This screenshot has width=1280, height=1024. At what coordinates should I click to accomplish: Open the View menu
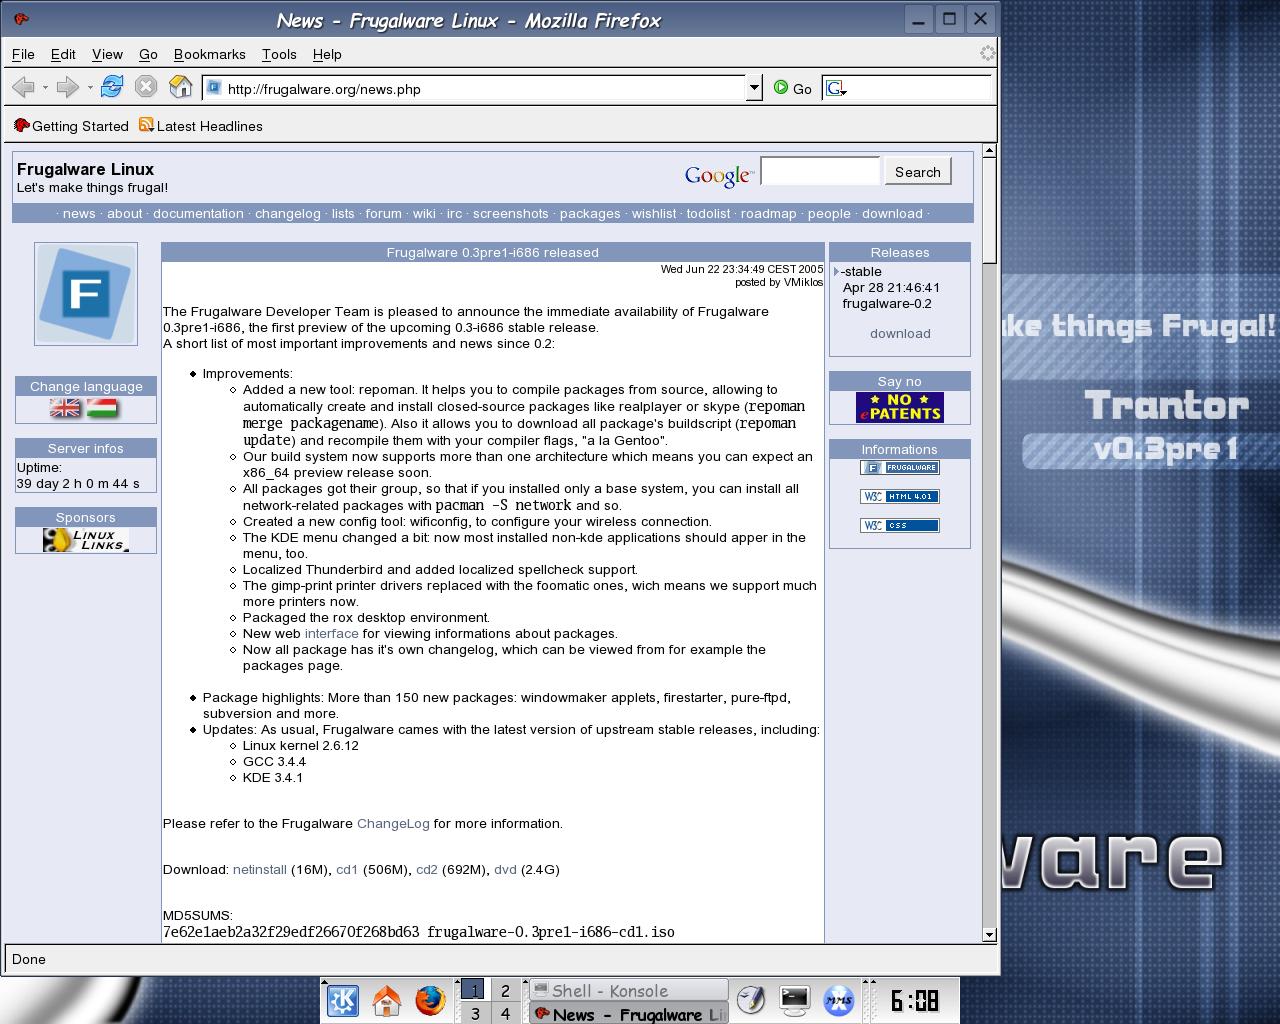click(x=107, y=54)
